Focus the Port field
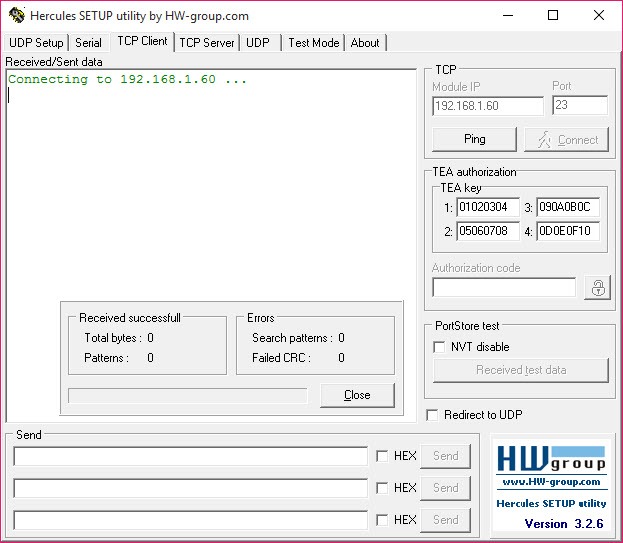Screen dimensions: 623x543 (x=580, y=105)
